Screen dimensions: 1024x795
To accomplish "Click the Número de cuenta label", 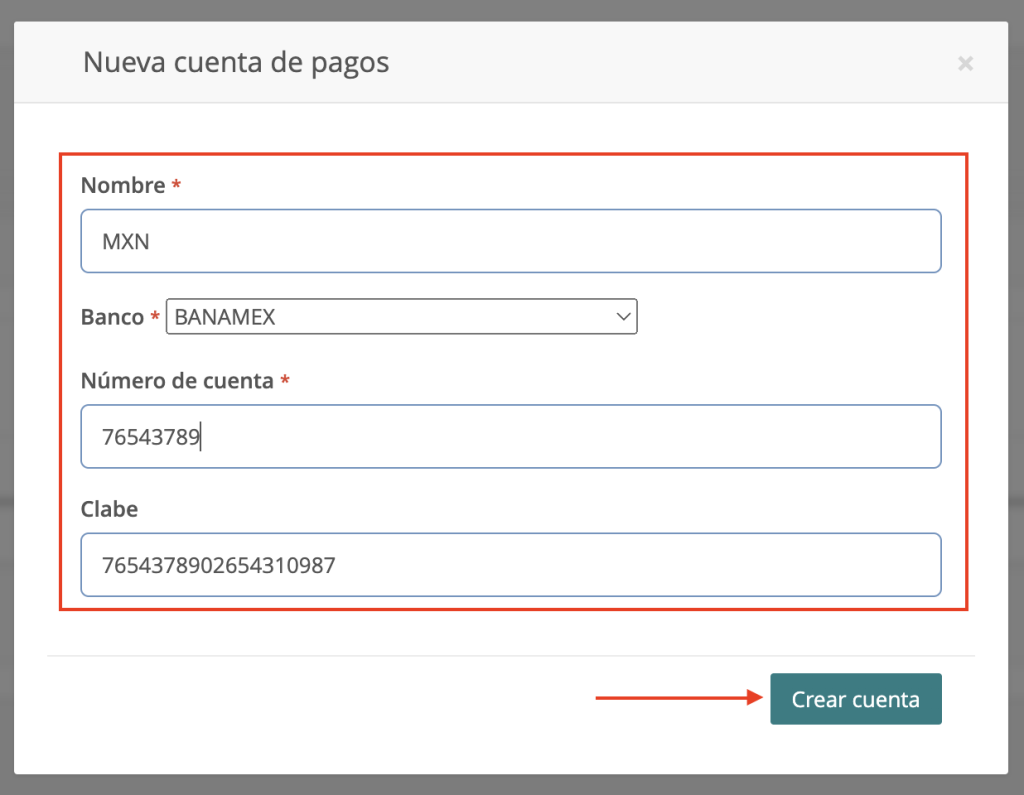I will 177,381.
